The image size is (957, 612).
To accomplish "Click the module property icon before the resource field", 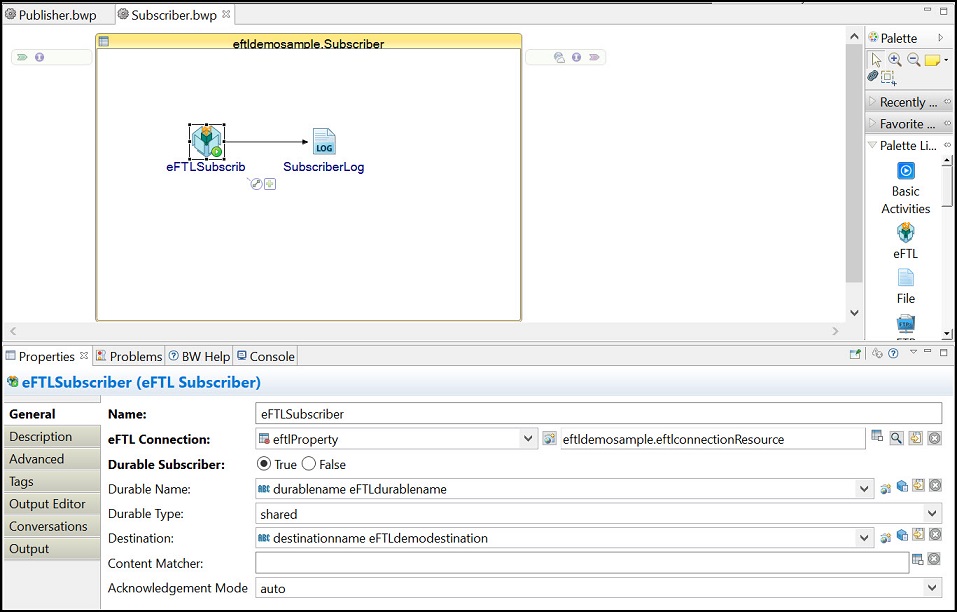I will [549, 439].
